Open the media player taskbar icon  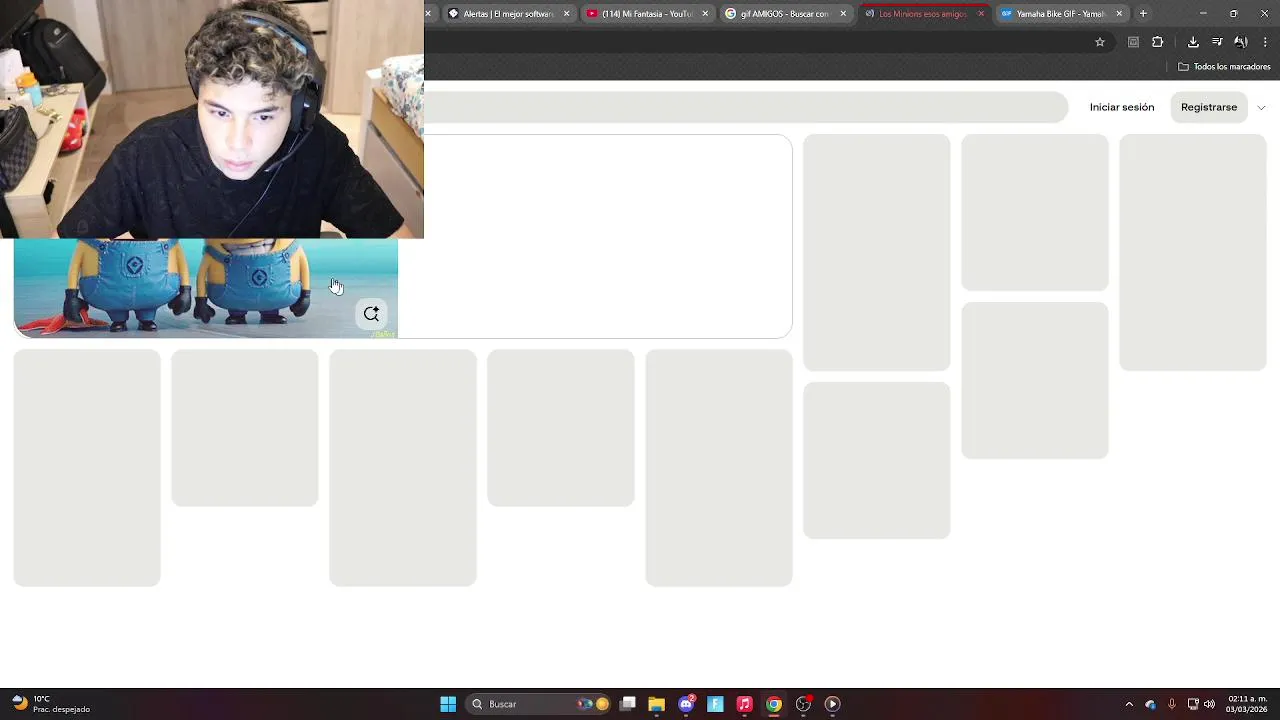coord(832,704)
